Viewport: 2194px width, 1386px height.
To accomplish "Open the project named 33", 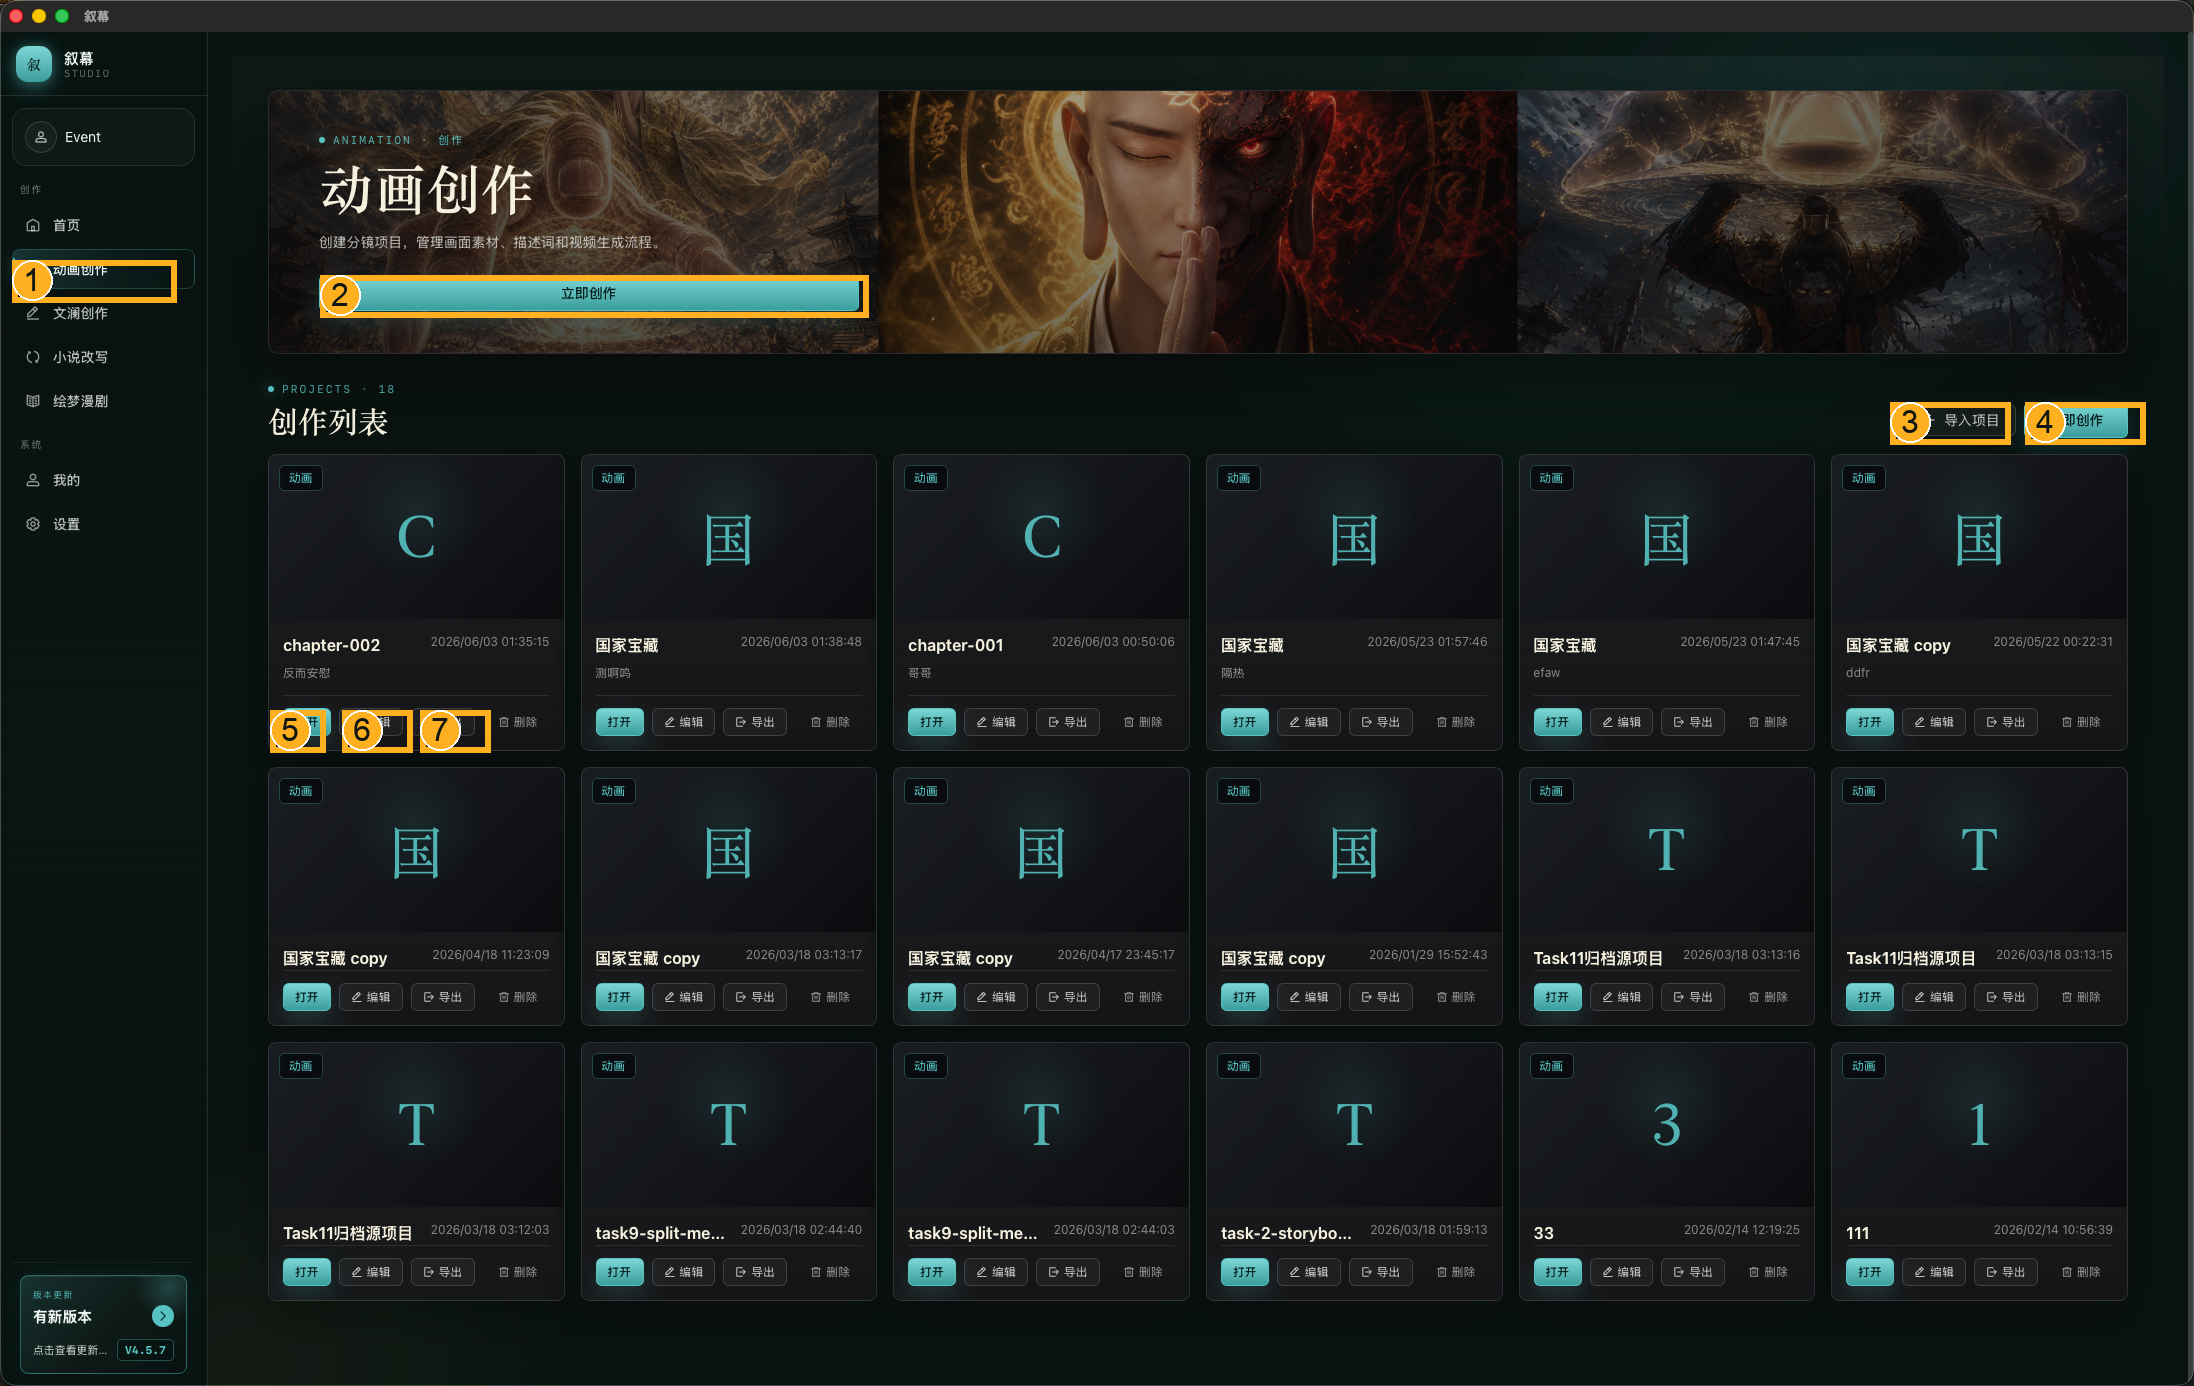I will 1557,1272.
